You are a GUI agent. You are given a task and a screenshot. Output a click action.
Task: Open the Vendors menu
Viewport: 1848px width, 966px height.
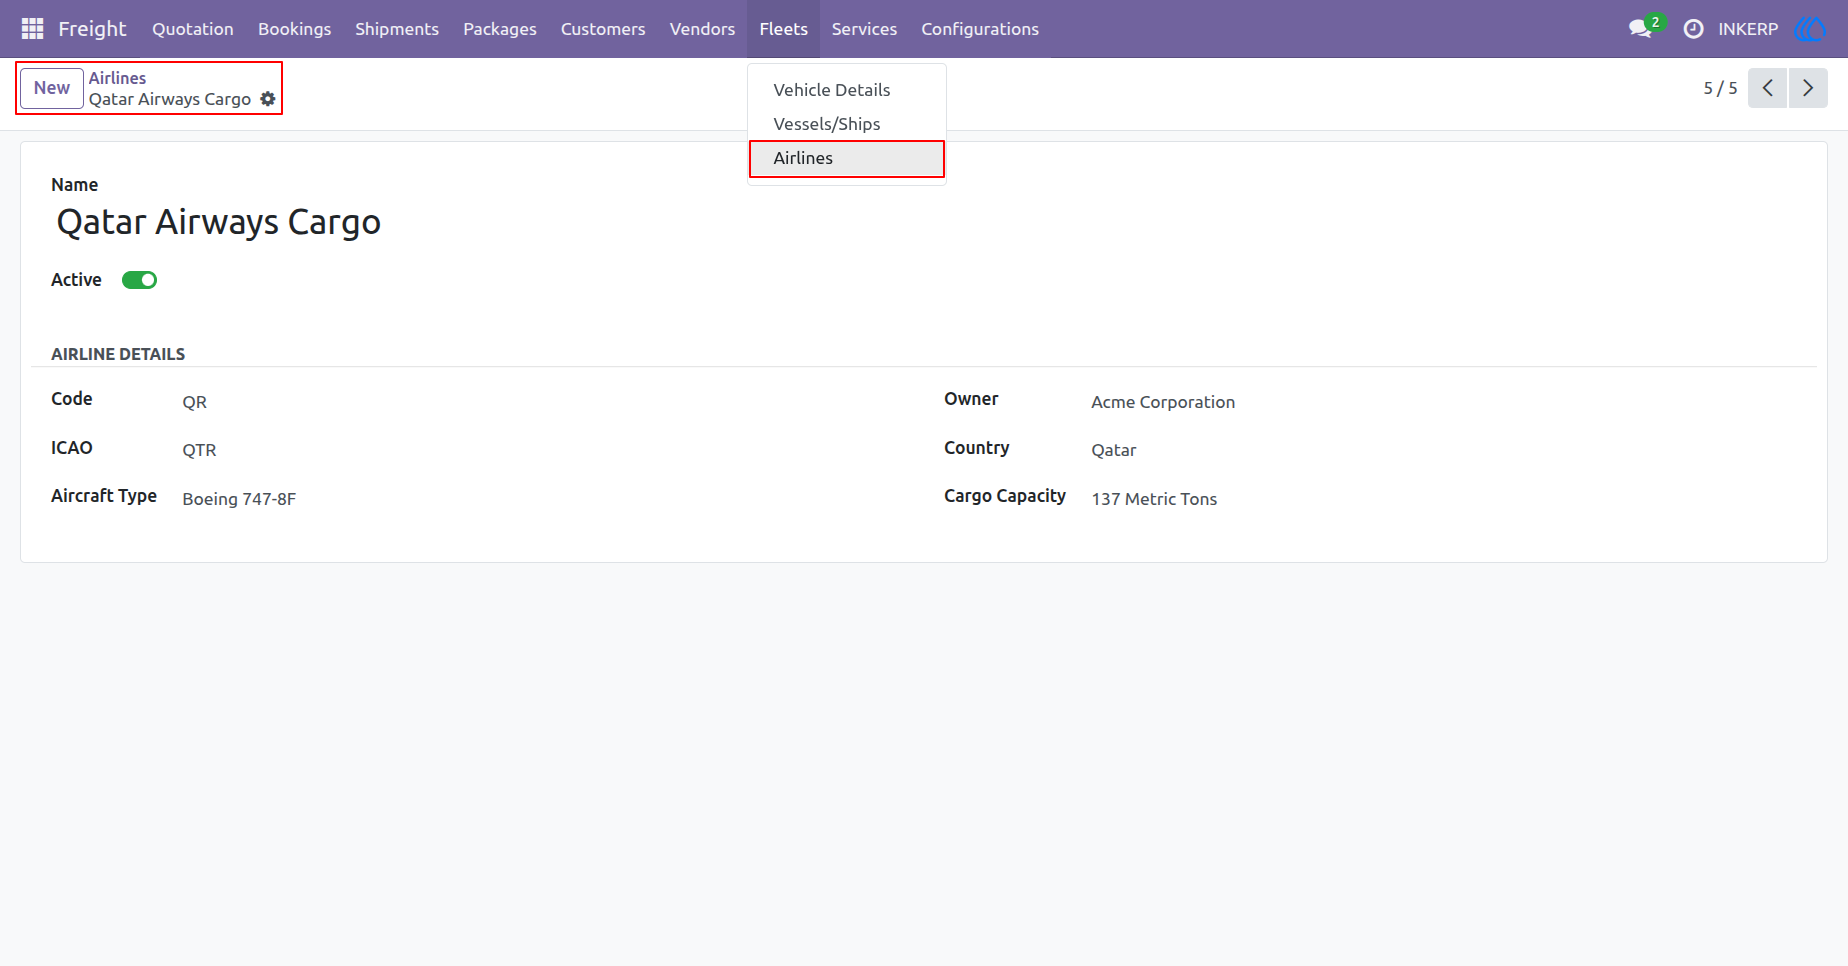click(702, 29)
